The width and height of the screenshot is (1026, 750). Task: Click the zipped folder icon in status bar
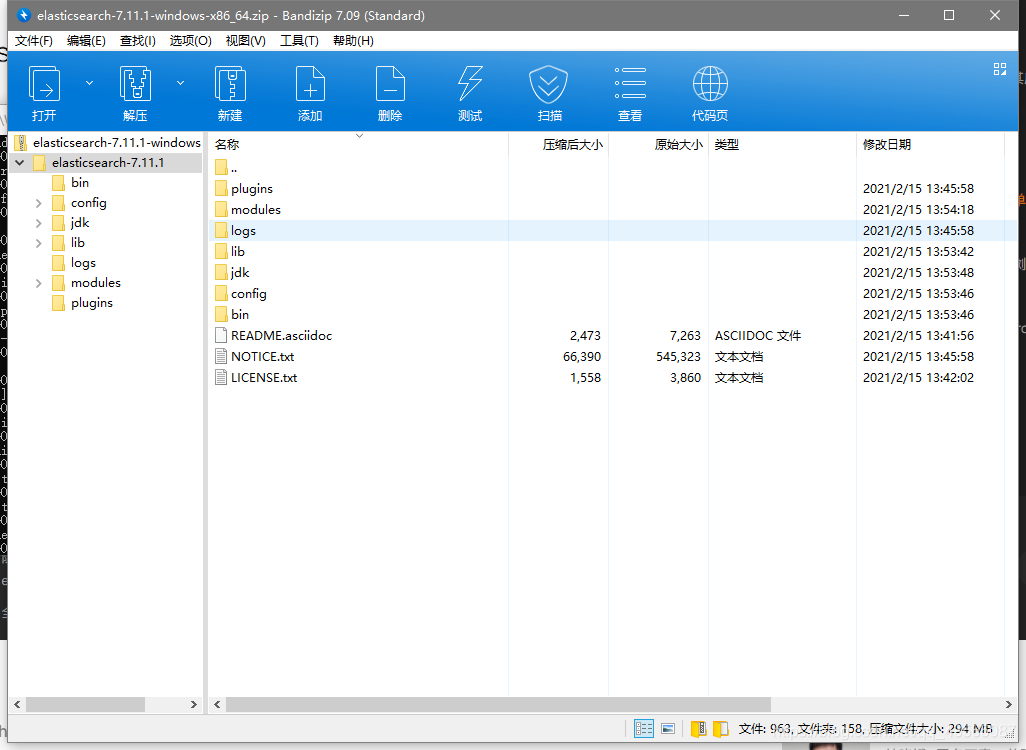pyautogui.click(x=698, y=728)
